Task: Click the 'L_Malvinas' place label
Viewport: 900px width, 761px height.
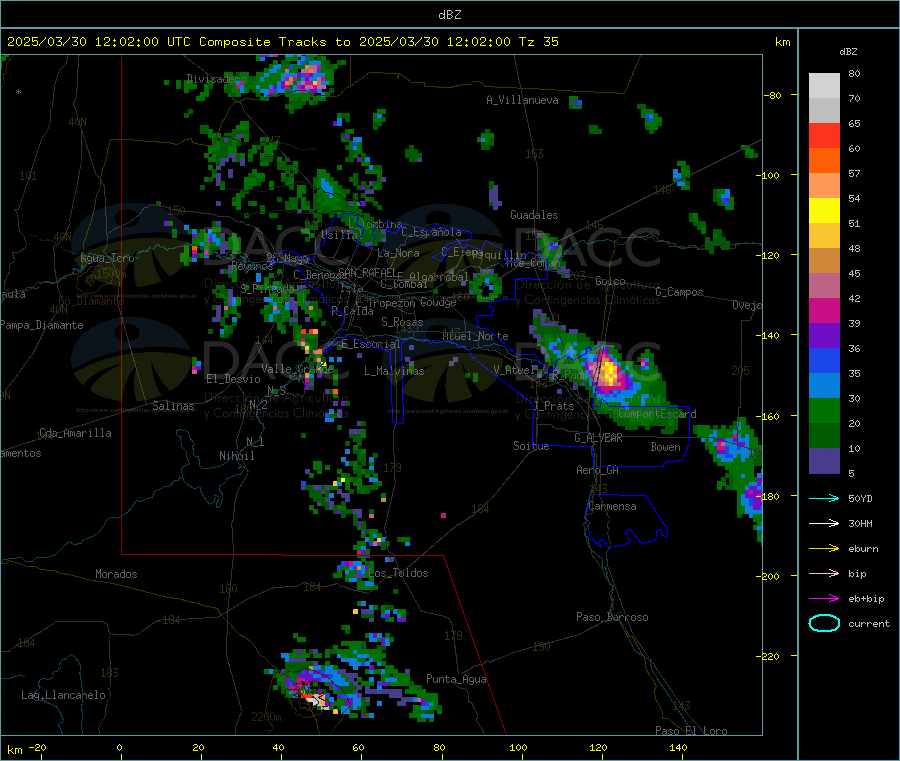Action: (394, 371)
